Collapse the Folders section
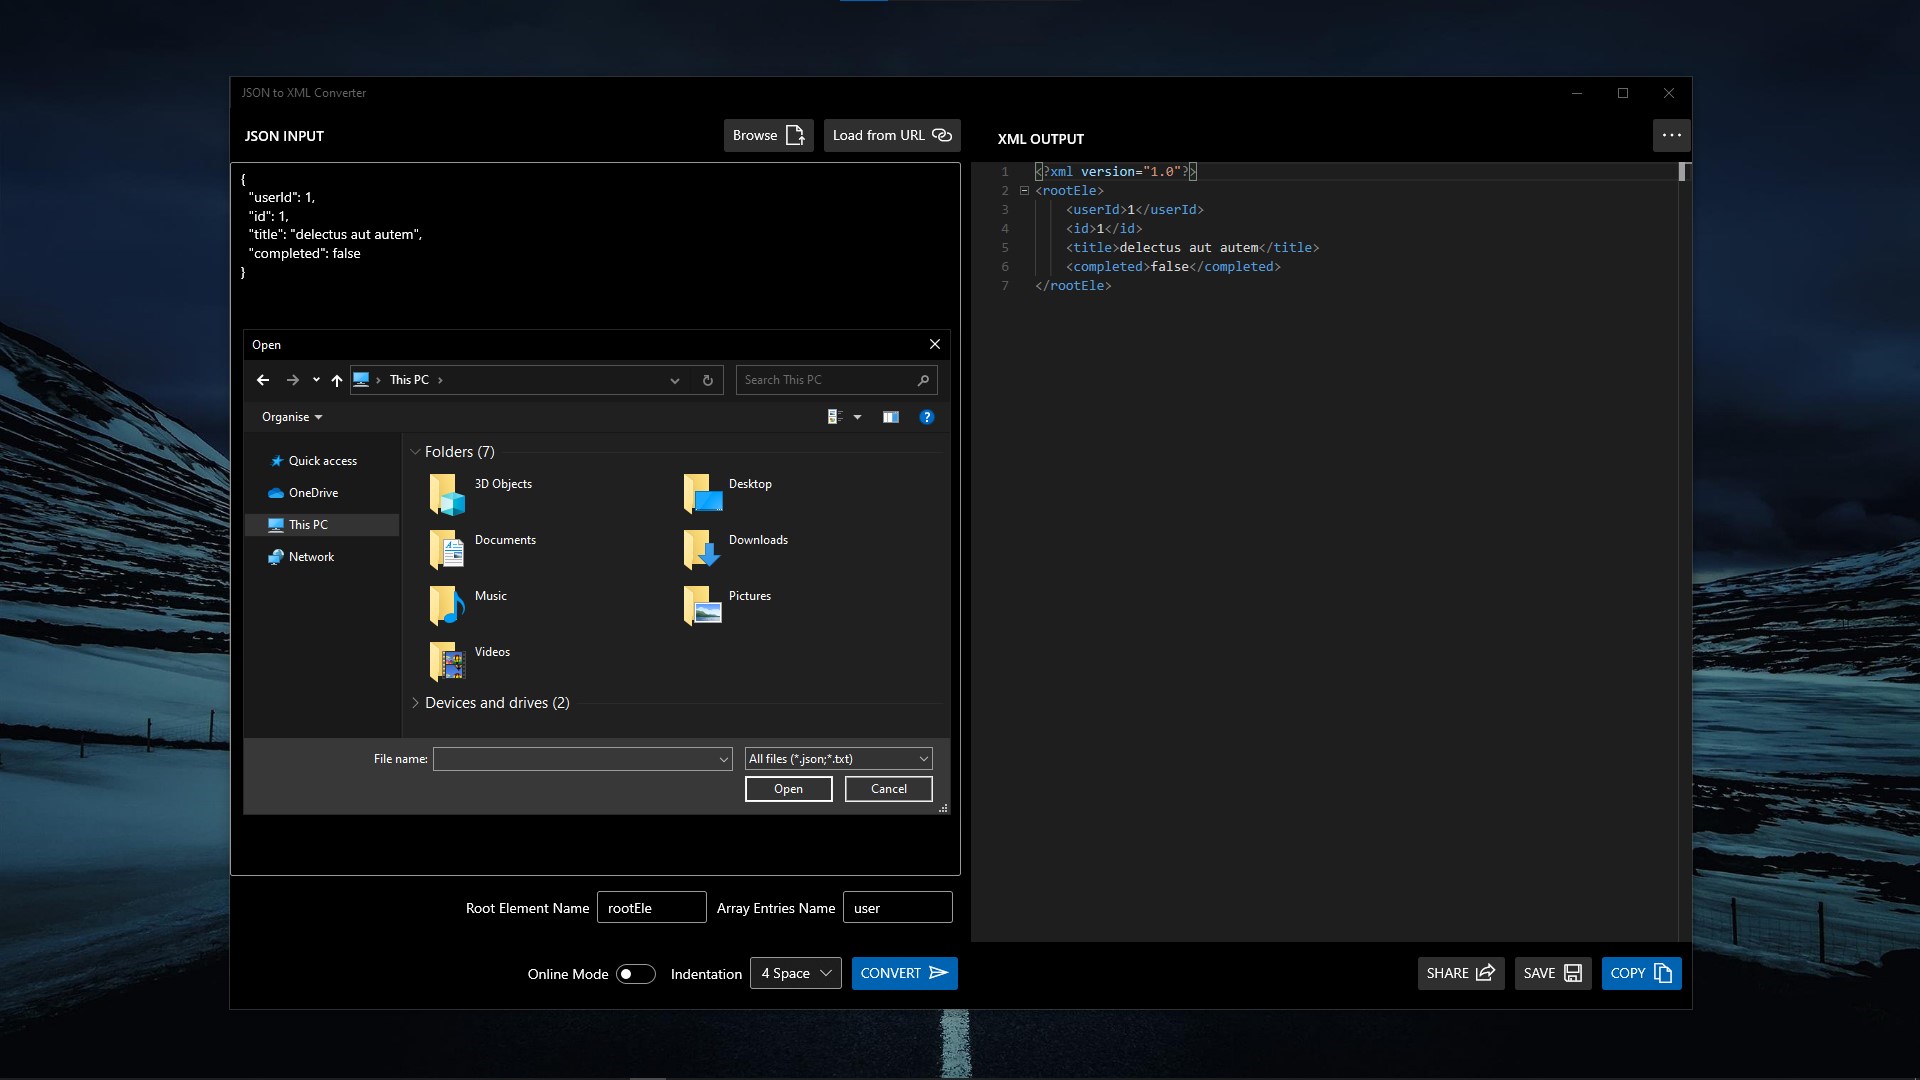Screen dimensions: 1920x1080 [x=415, y=452]
